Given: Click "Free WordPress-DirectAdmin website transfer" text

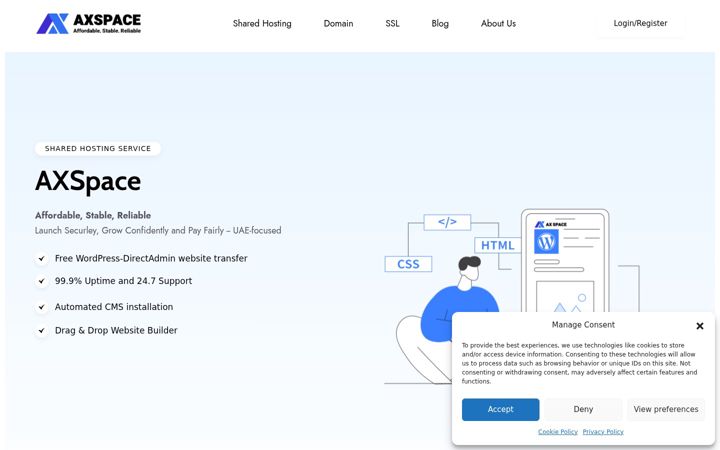Looking at the screenshot, I should [151, 259].
